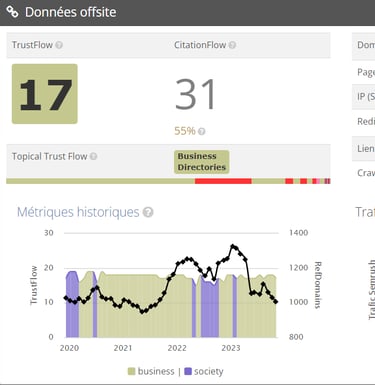Click the 30 value on left axis

(49, 233)
